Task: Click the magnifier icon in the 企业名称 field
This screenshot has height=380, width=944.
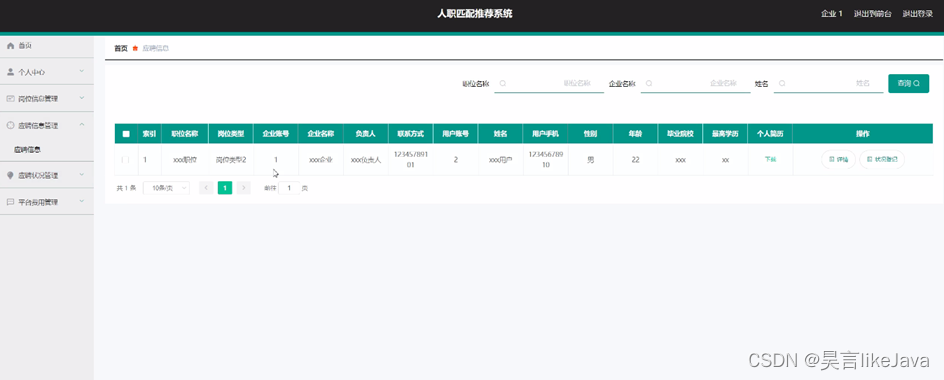Action: [649, 84]
